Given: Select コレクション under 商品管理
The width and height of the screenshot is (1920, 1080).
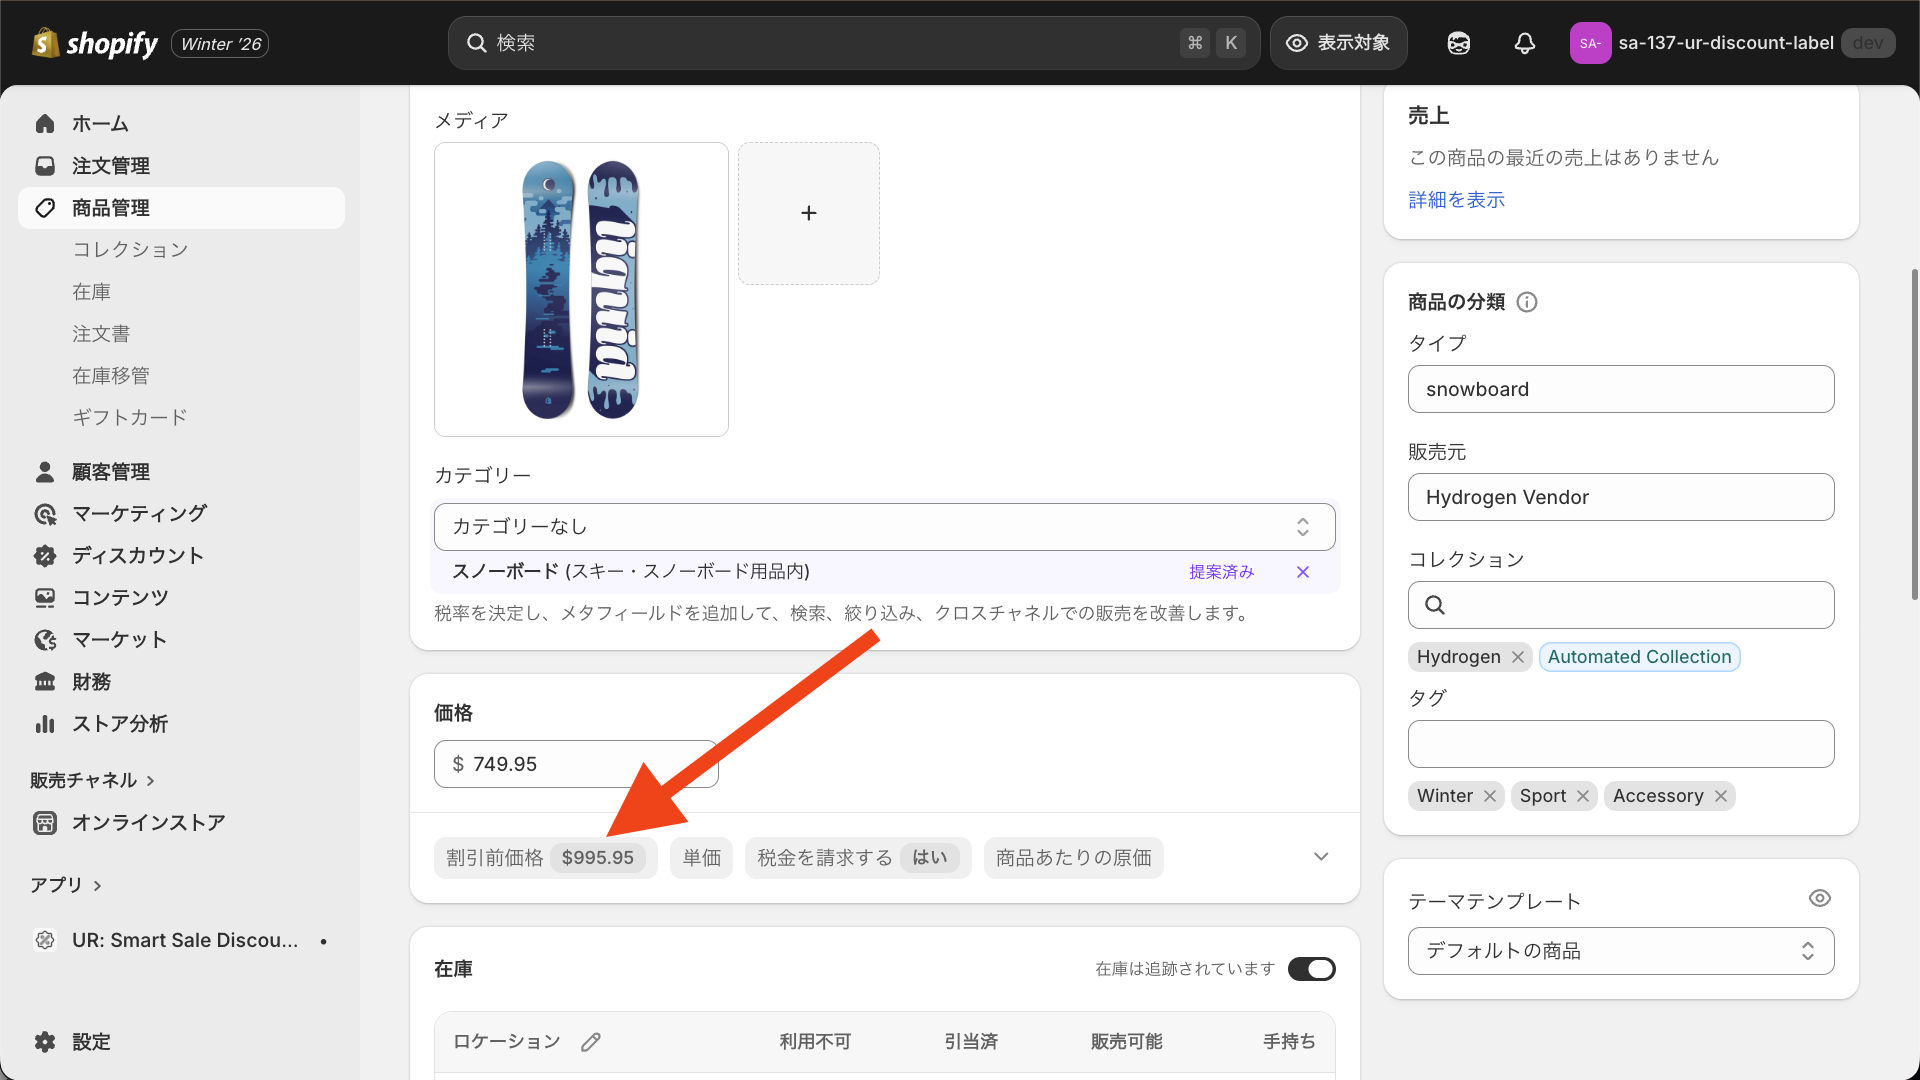Looking at the screenshot, I should 131,249.
